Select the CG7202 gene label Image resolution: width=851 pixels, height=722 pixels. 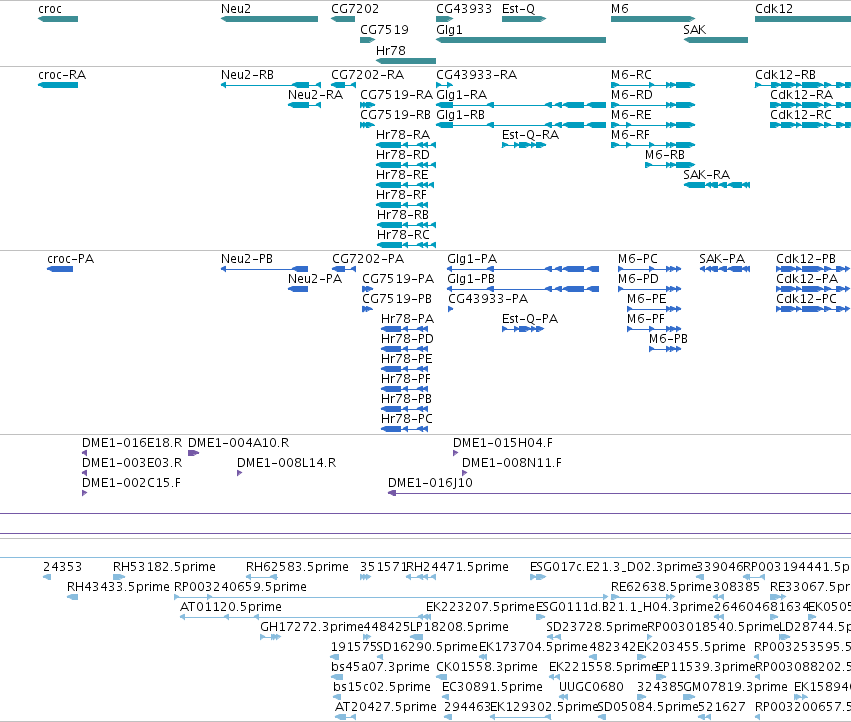355,9
